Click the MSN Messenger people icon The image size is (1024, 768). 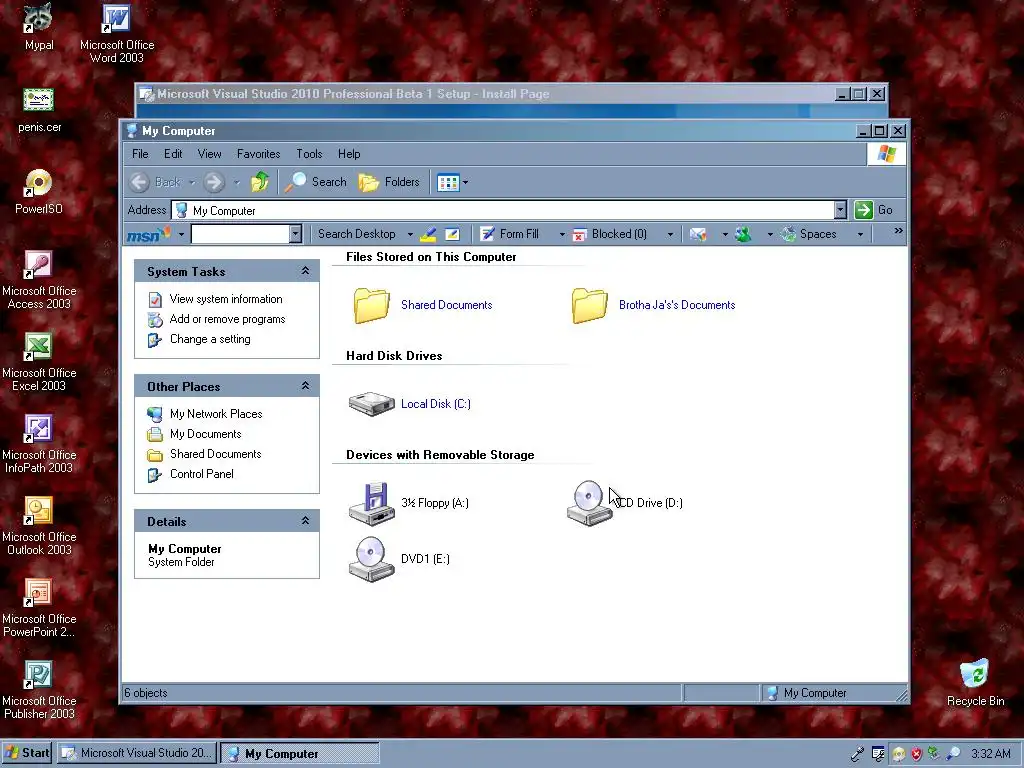pyautogui.click(x=743, y=234)
